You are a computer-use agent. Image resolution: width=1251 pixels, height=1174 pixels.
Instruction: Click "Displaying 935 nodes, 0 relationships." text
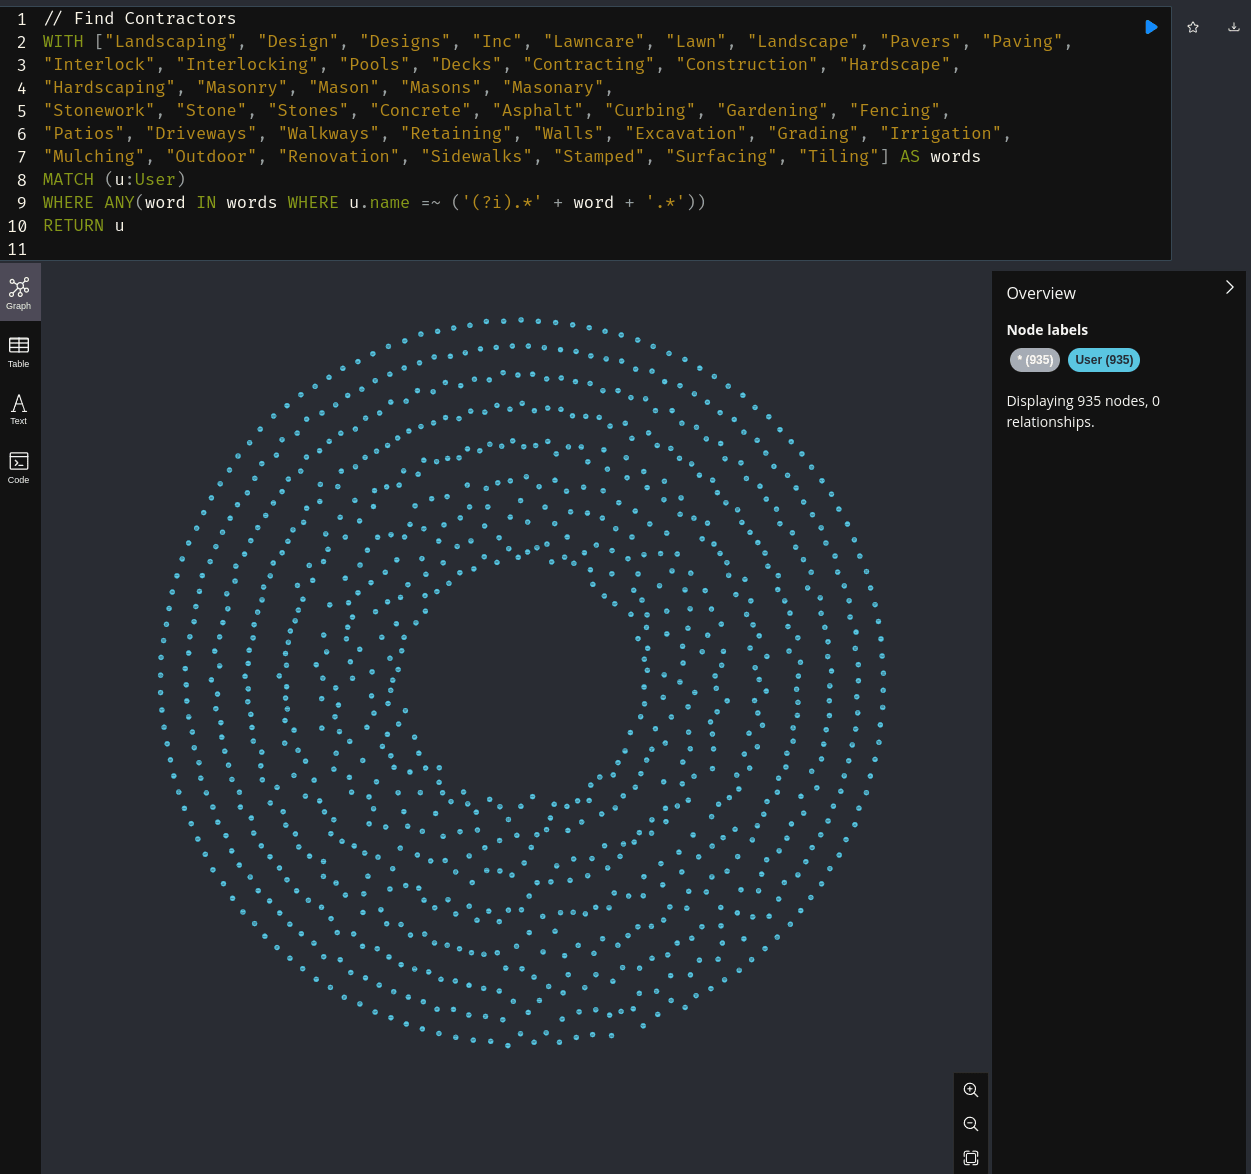point(1083,411)
